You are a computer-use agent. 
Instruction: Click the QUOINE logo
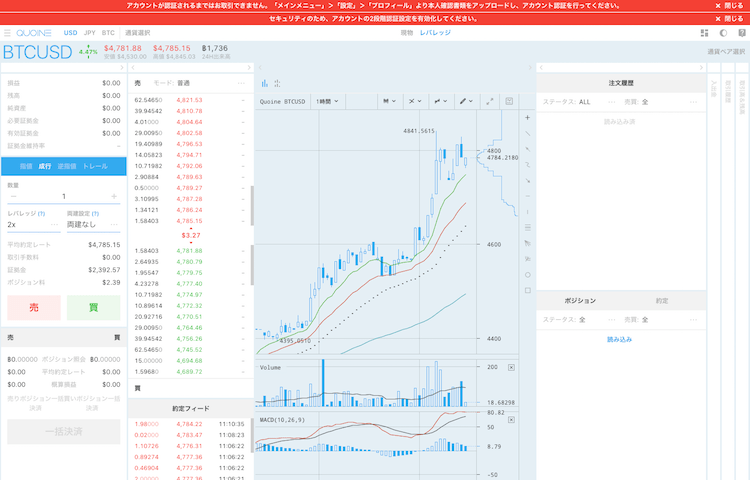tap(33, 33)
